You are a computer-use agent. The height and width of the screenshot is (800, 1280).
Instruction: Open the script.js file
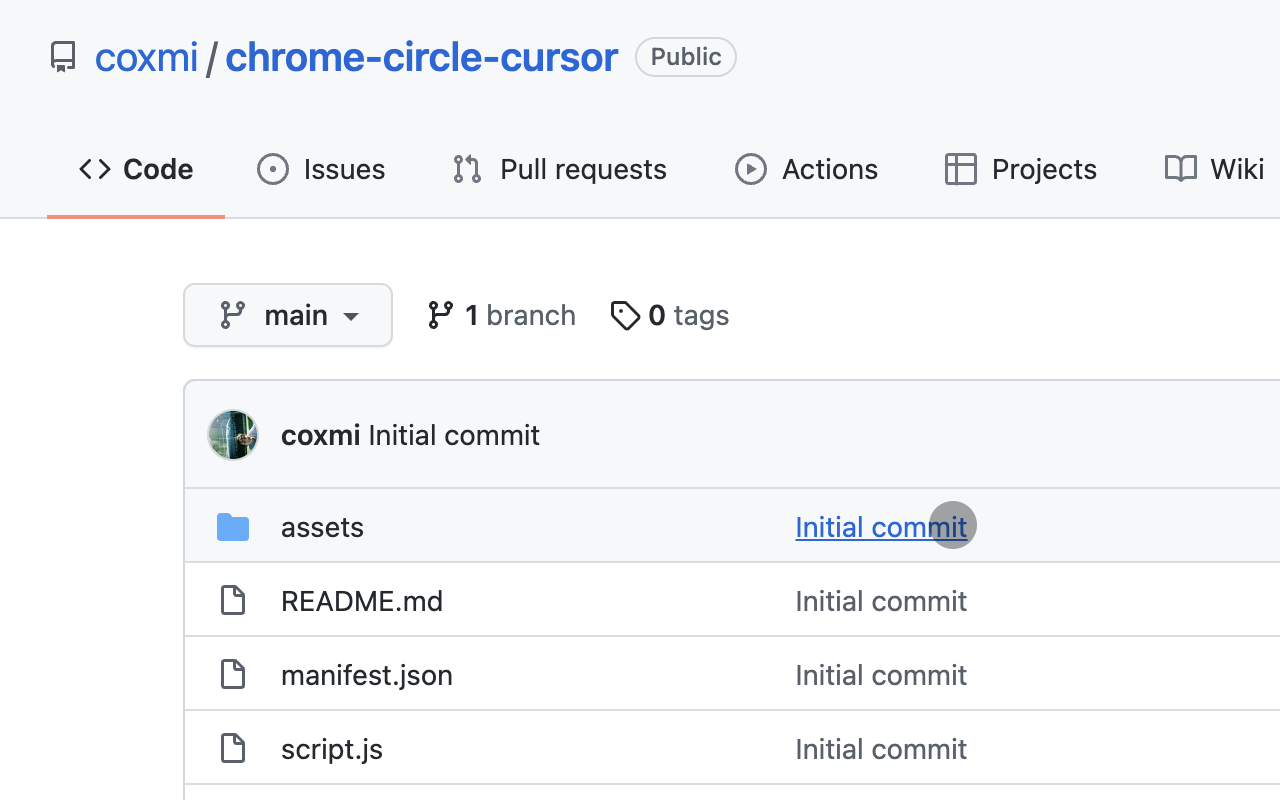click(332, 749)
